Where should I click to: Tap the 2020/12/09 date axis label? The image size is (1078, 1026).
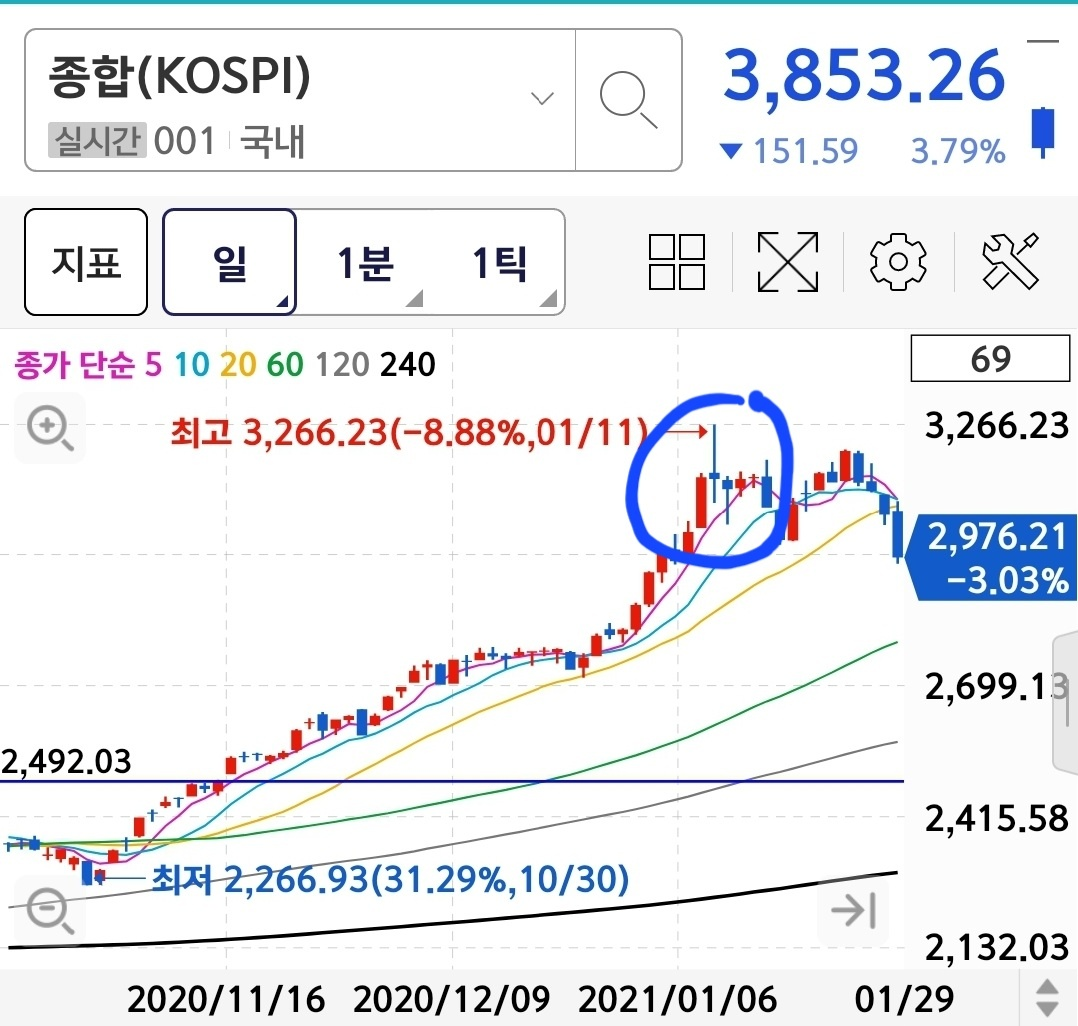pos(452,999)
